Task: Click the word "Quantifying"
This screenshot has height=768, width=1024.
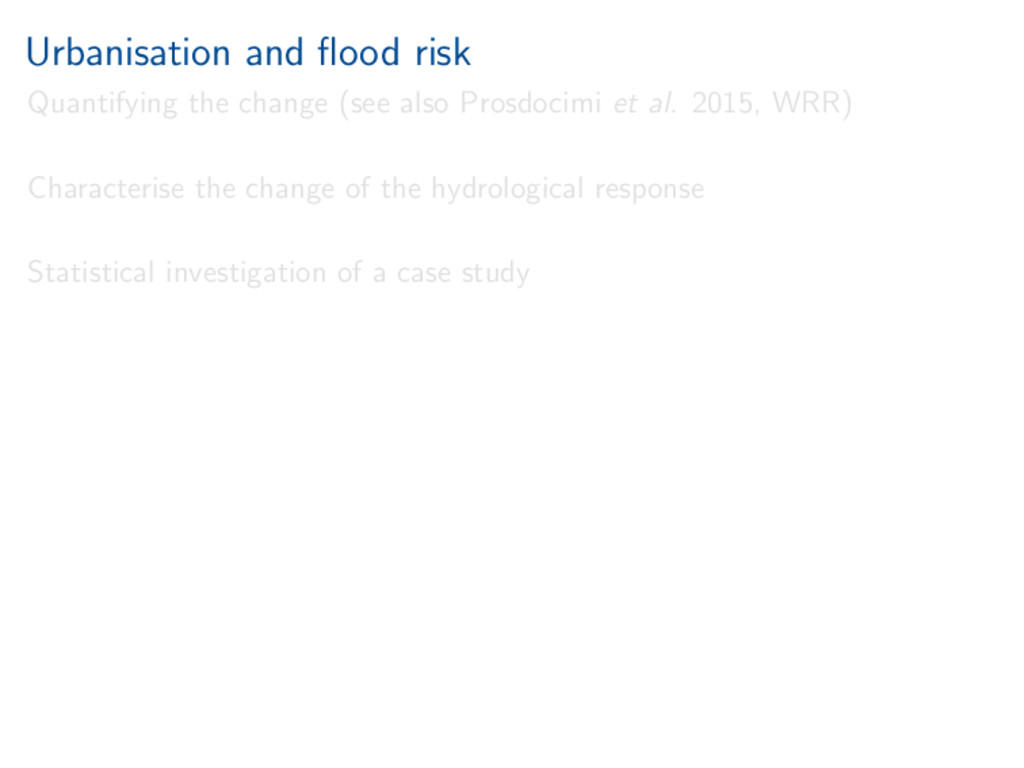Action: tap(103, 103)
